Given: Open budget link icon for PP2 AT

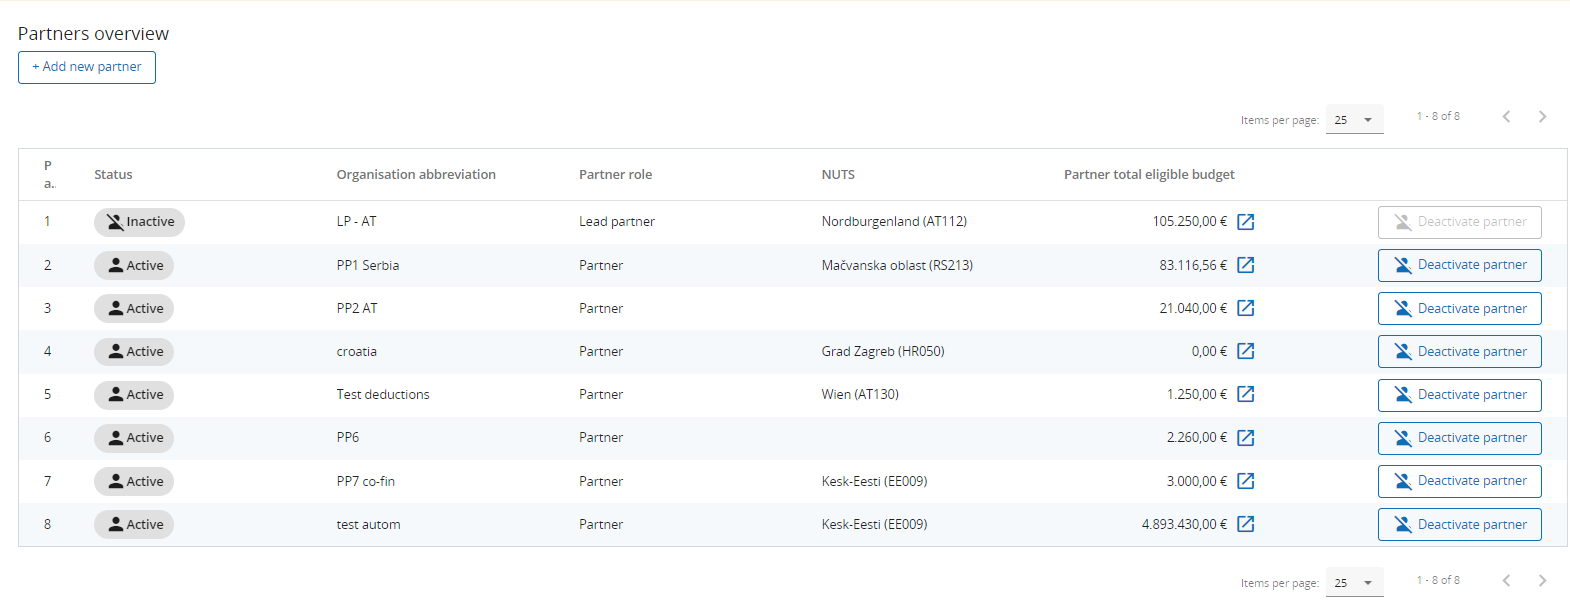Looking at the screenshot, I should point(1245,308).
